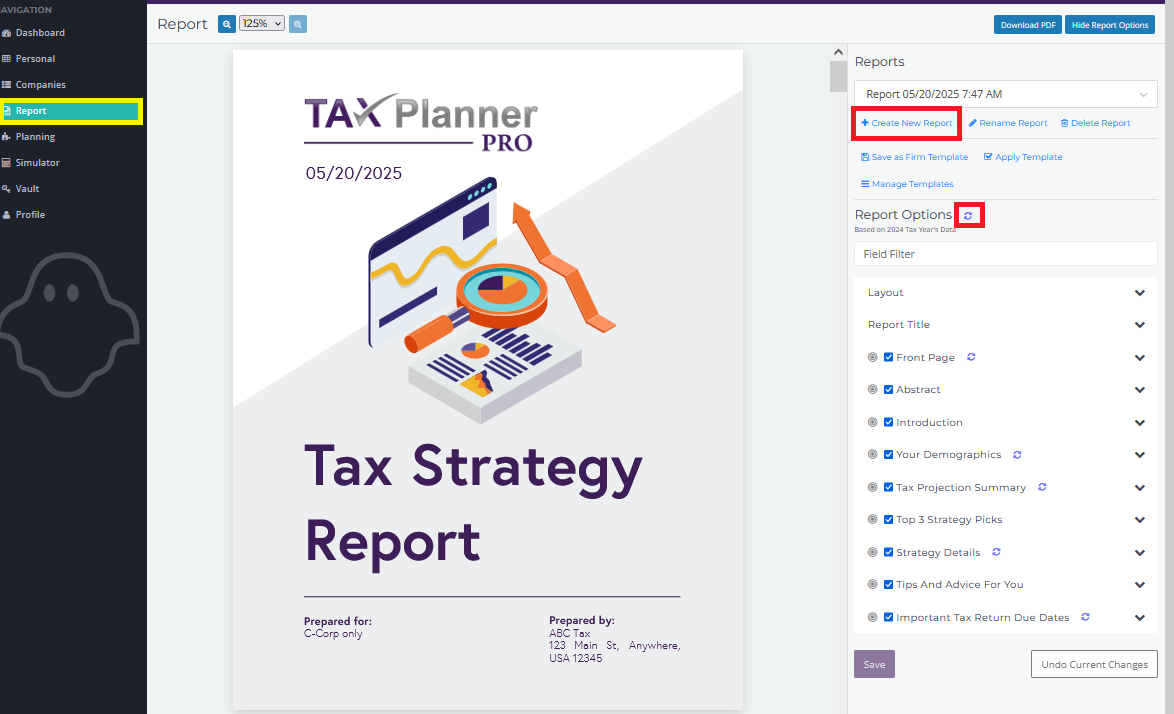Screen dimensions: 1174x714
Task: Open the 125% zoom level dropdown
Action: 261,24
